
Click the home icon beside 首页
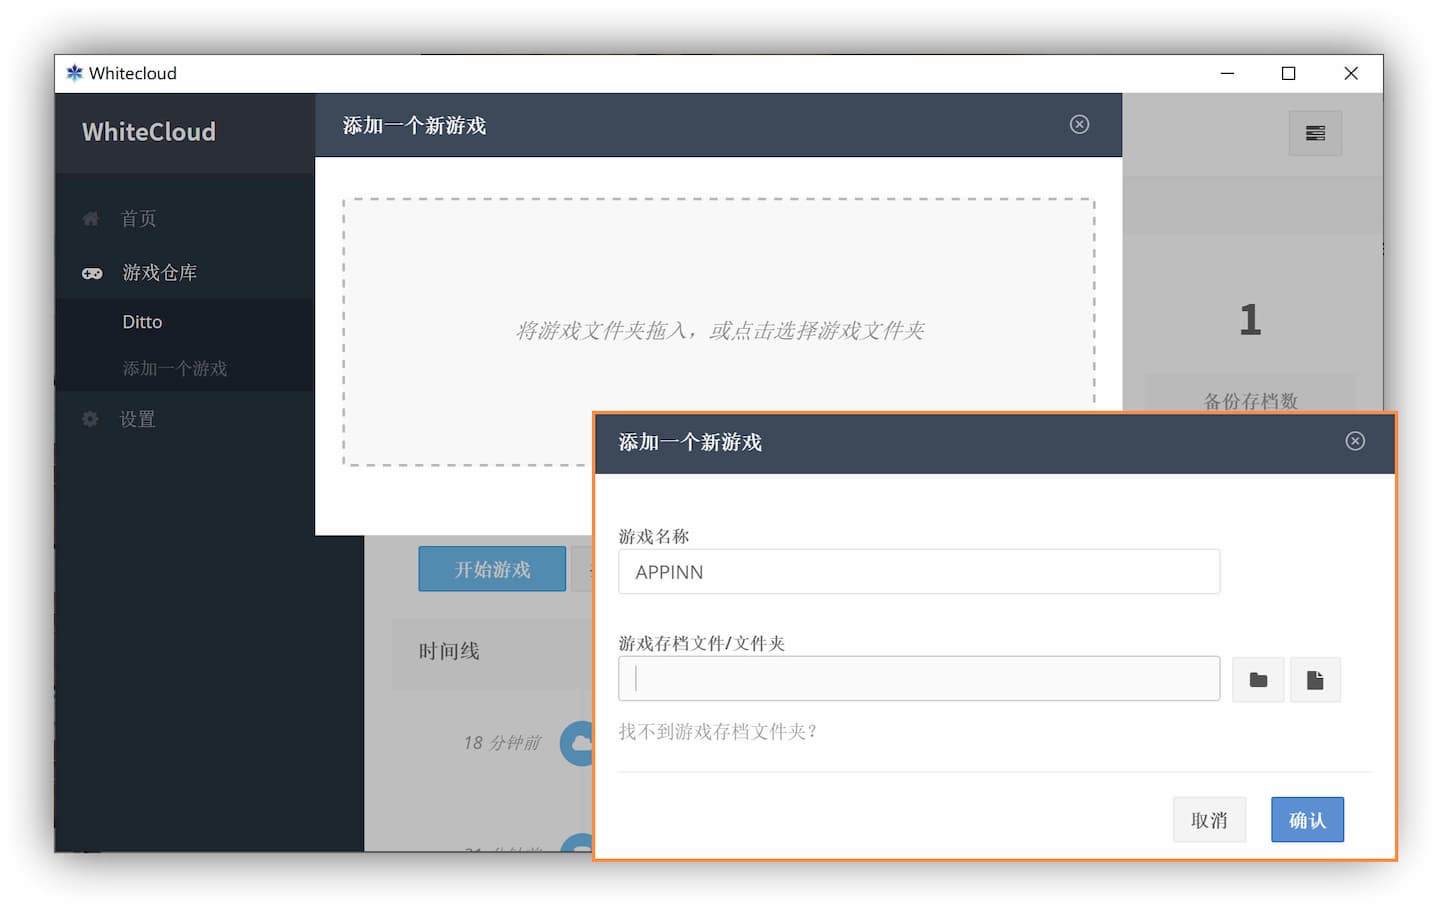[91, 218]
